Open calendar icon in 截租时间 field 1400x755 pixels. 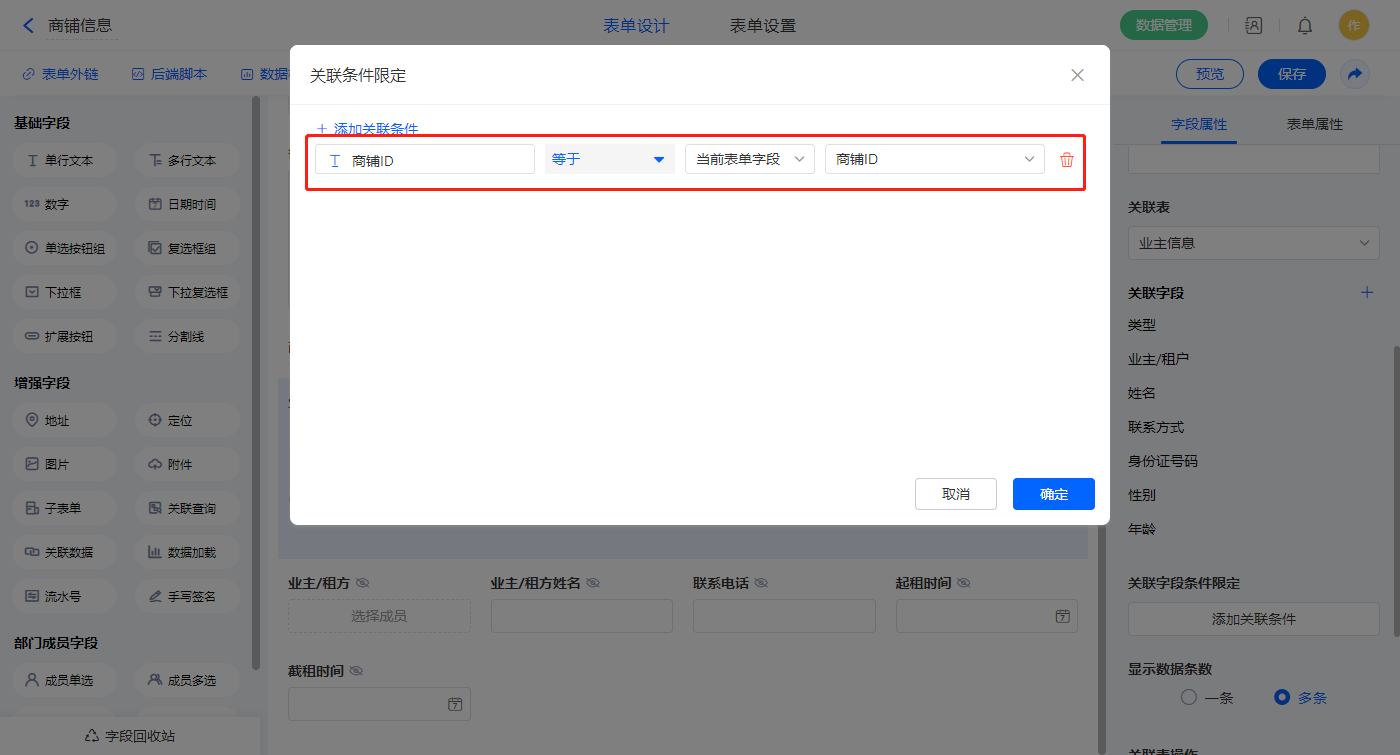click(x=455, y=704)
